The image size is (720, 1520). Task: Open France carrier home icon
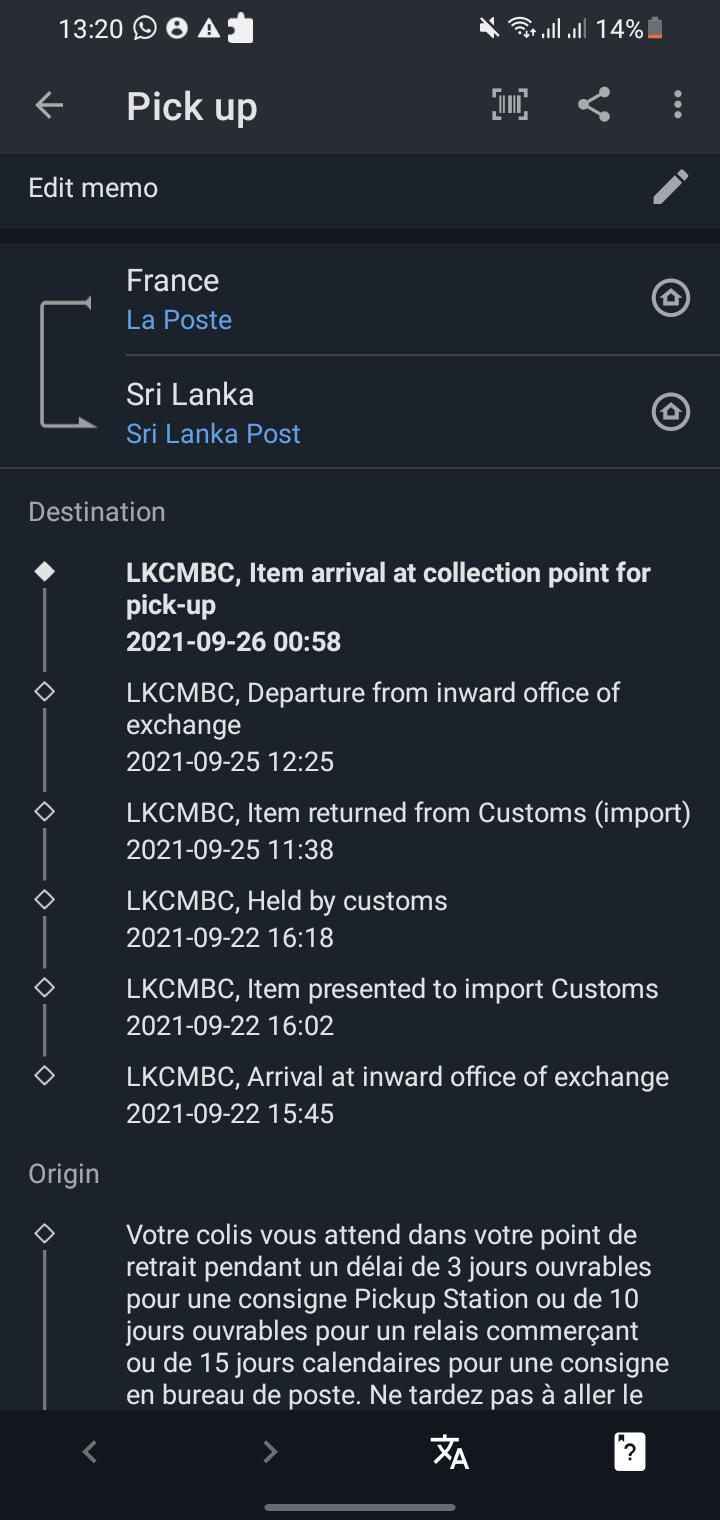click(671, 298)
